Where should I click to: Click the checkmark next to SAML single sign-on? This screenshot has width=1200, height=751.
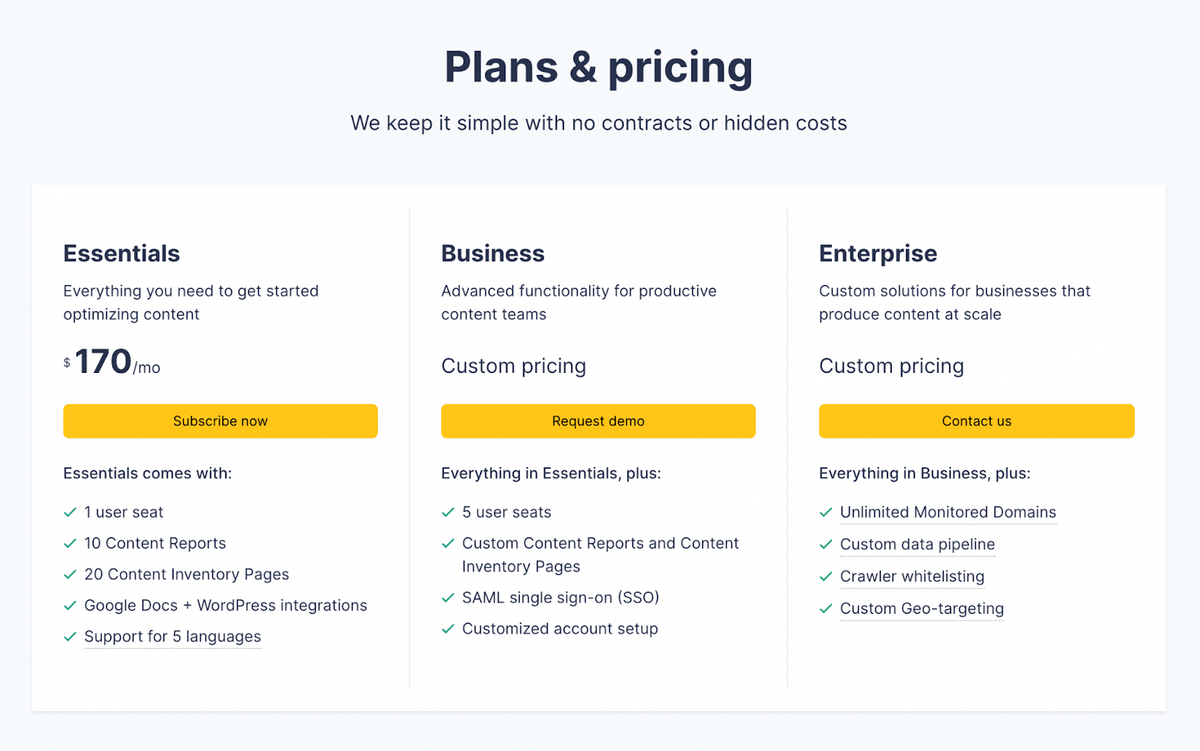pos(448,598)
